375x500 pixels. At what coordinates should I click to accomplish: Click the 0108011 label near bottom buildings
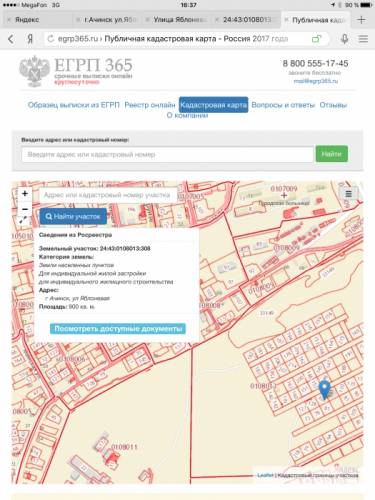click(x=124, y=447)
